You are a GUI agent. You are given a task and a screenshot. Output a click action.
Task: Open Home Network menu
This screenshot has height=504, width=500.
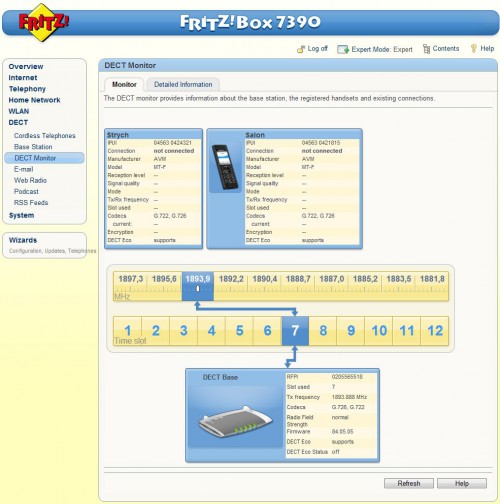click(x=34, y=100)
